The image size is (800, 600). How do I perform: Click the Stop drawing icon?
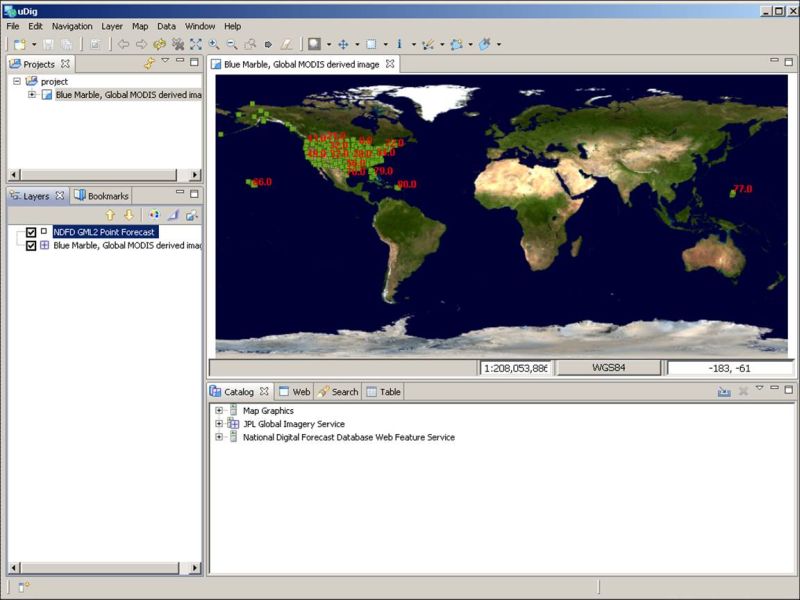[178, 44]
